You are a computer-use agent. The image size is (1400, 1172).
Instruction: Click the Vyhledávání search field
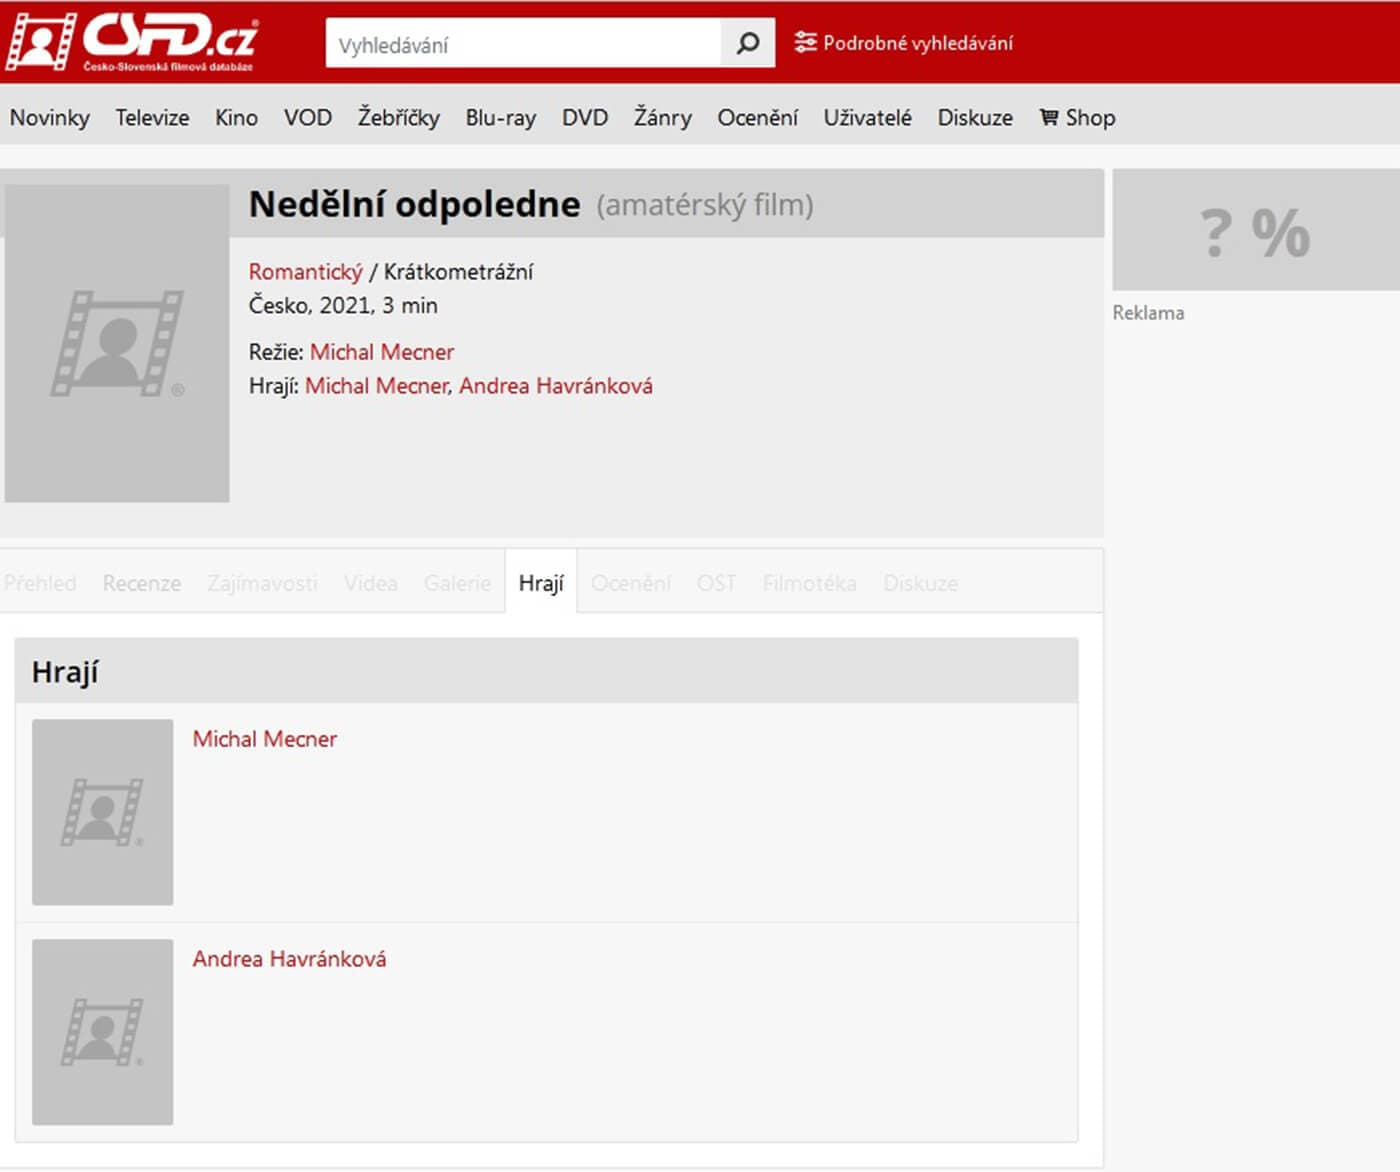(523, 43)
